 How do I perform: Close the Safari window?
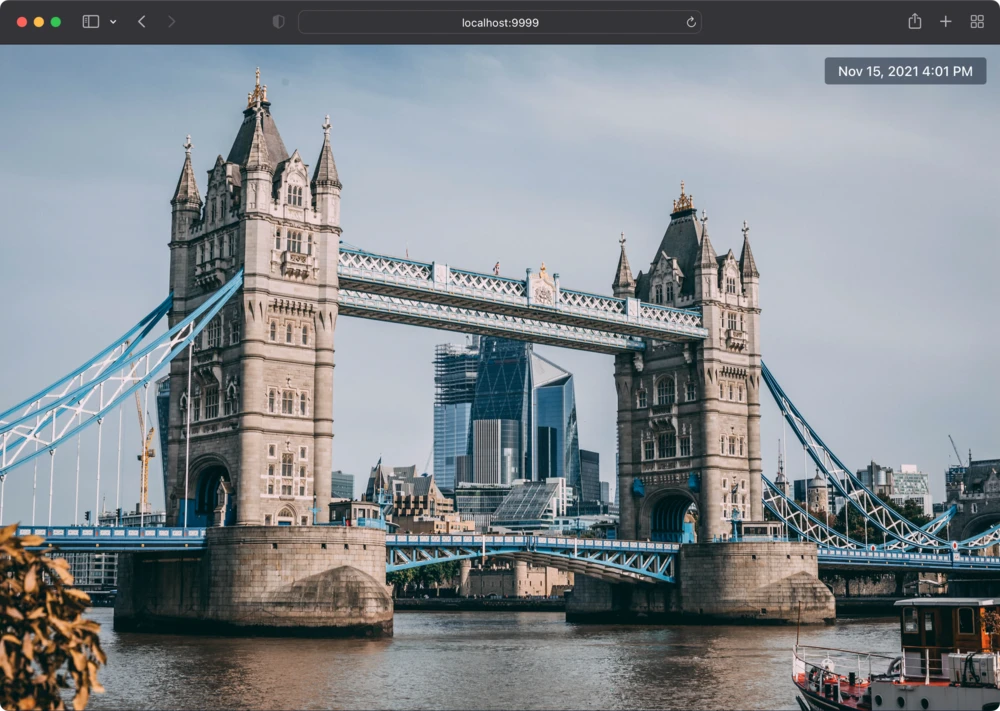click(22, 22)
